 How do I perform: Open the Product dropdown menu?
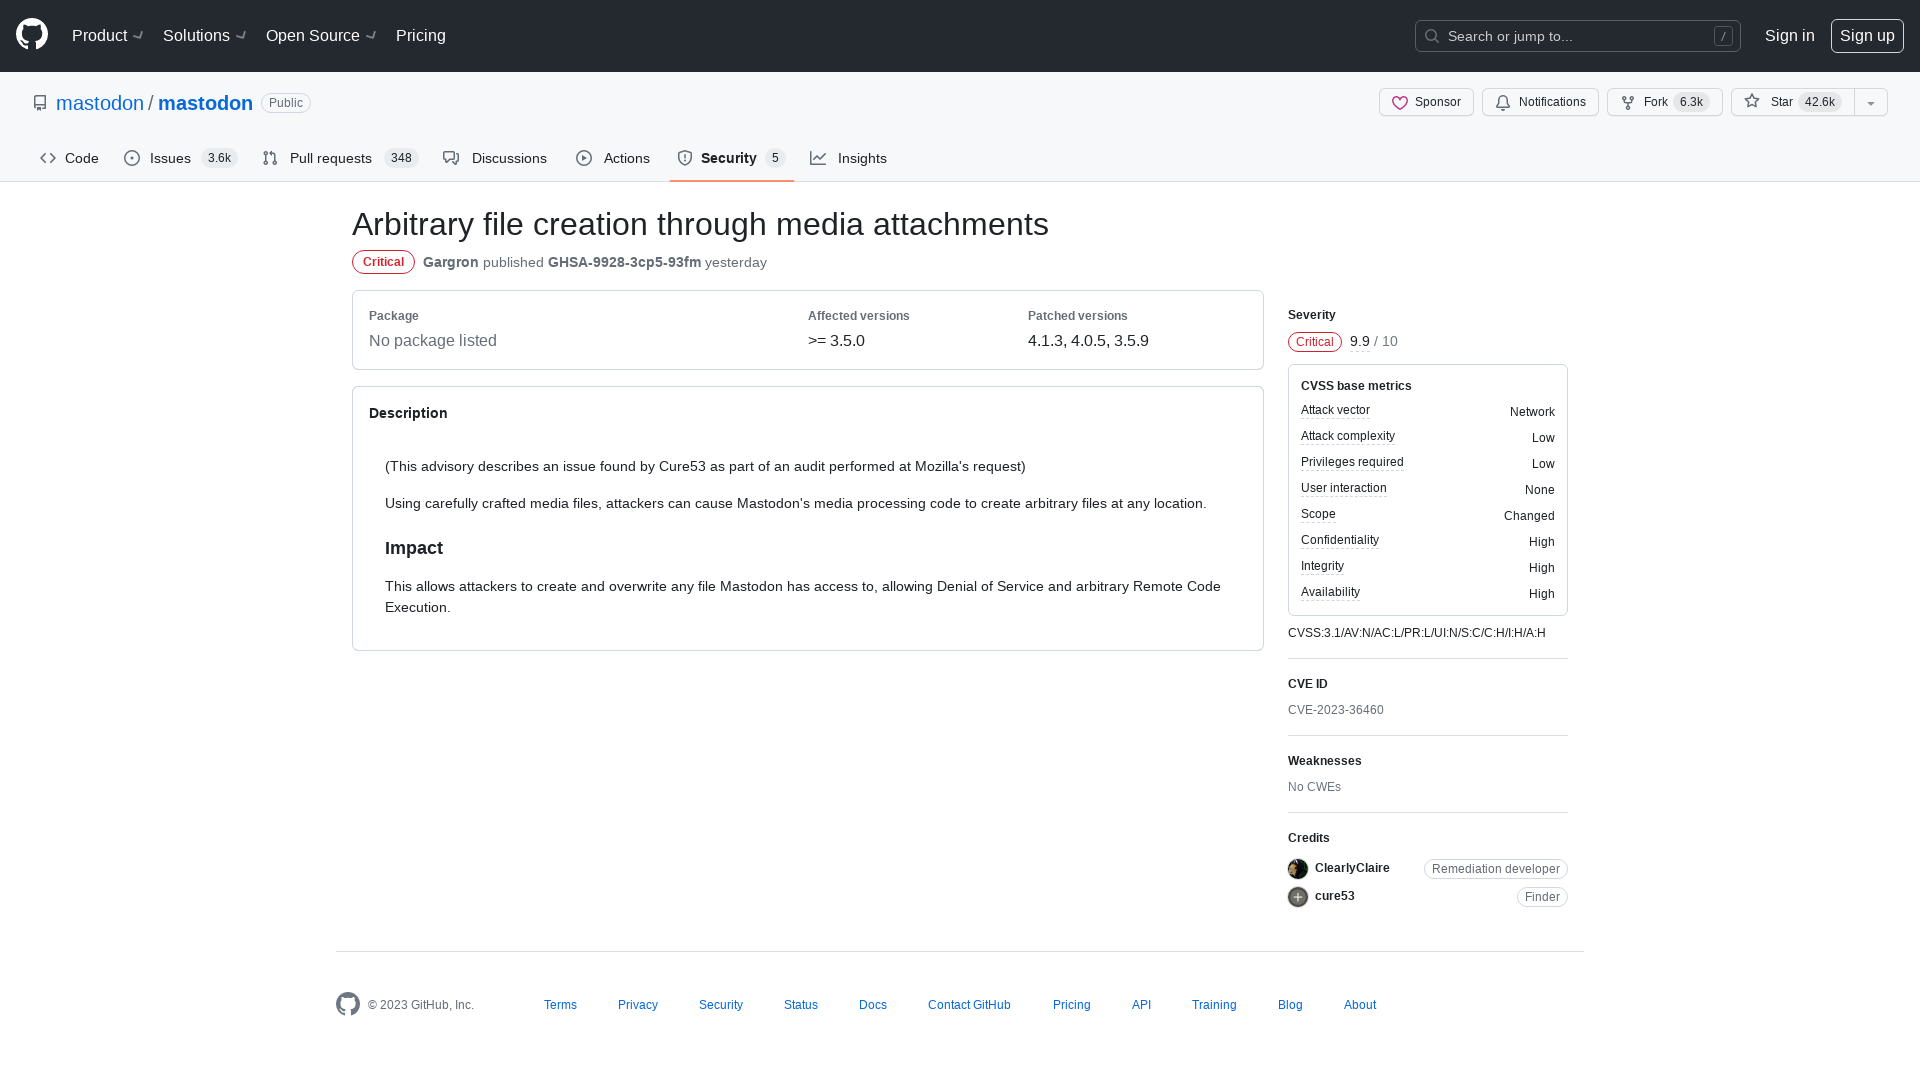tap(108, 36)
